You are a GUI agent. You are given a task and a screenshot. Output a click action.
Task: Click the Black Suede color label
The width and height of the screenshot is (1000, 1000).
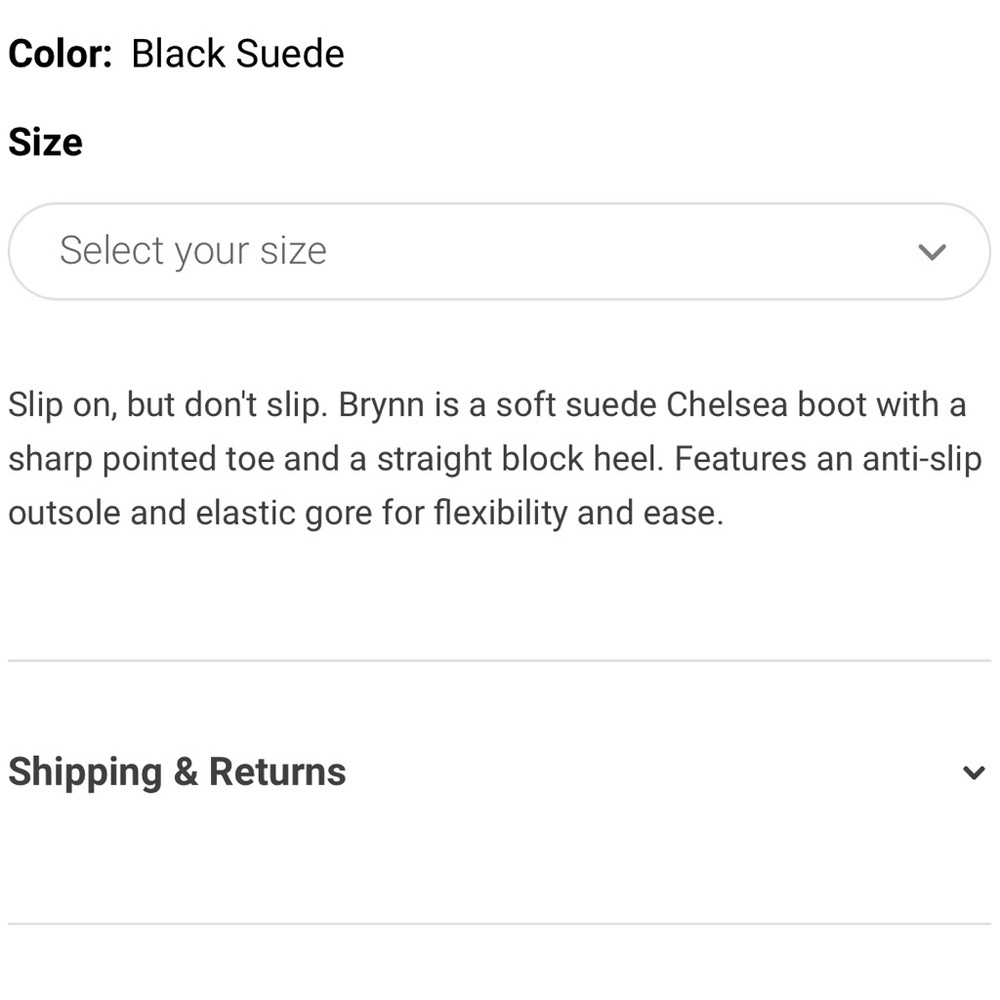point(236,53)
